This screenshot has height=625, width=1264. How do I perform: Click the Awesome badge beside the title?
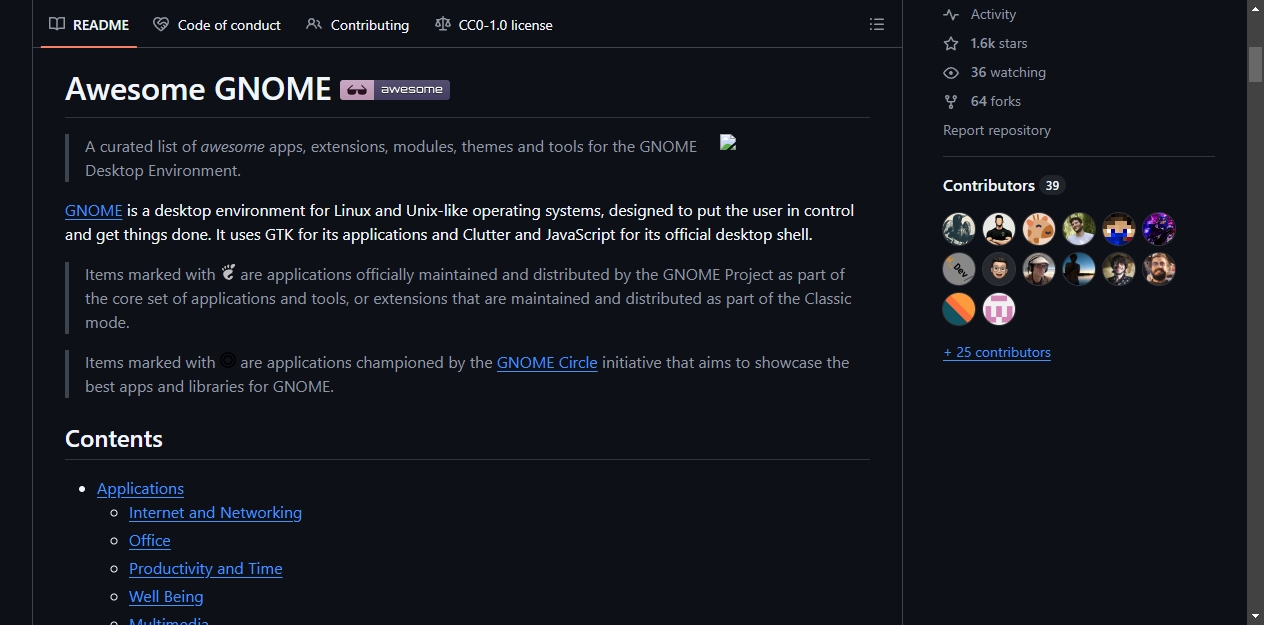395,90
